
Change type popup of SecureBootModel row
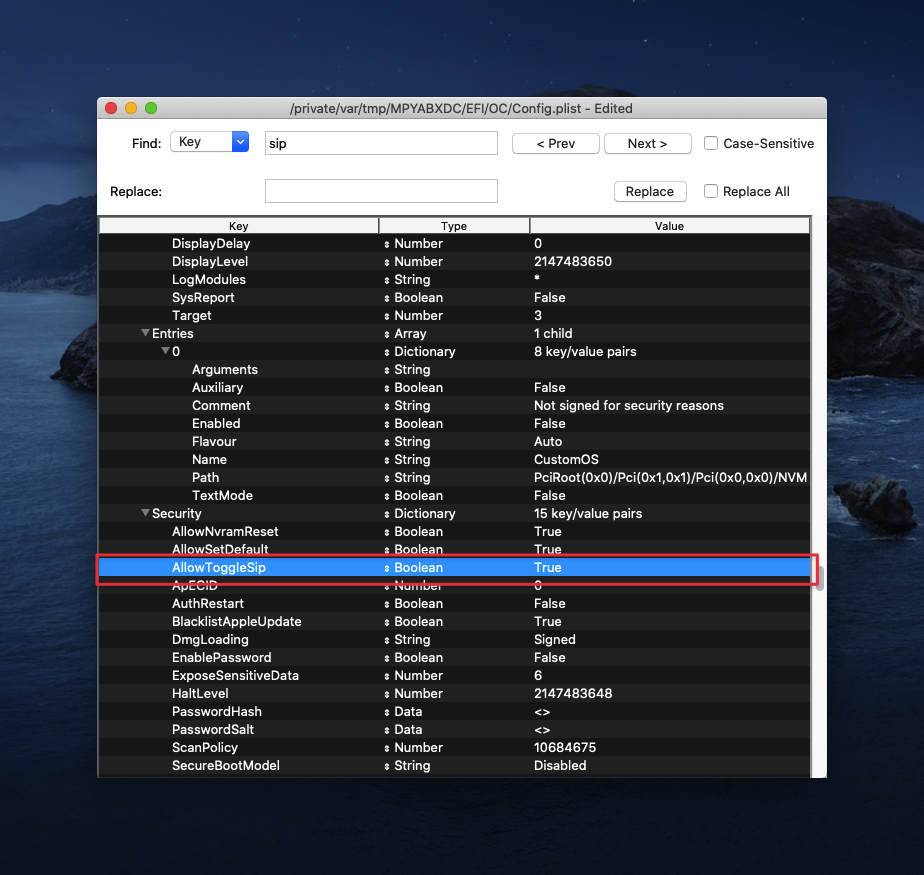[387, 766]
